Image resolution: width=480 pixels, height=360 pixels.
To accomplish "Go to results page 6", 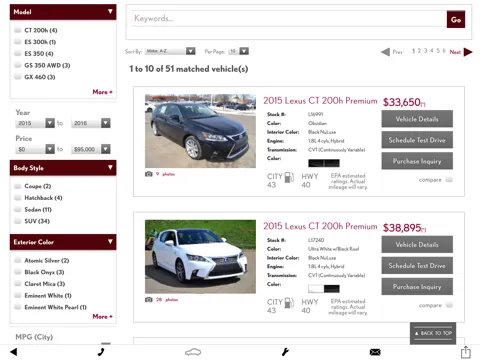I will (x=444, y=51).
